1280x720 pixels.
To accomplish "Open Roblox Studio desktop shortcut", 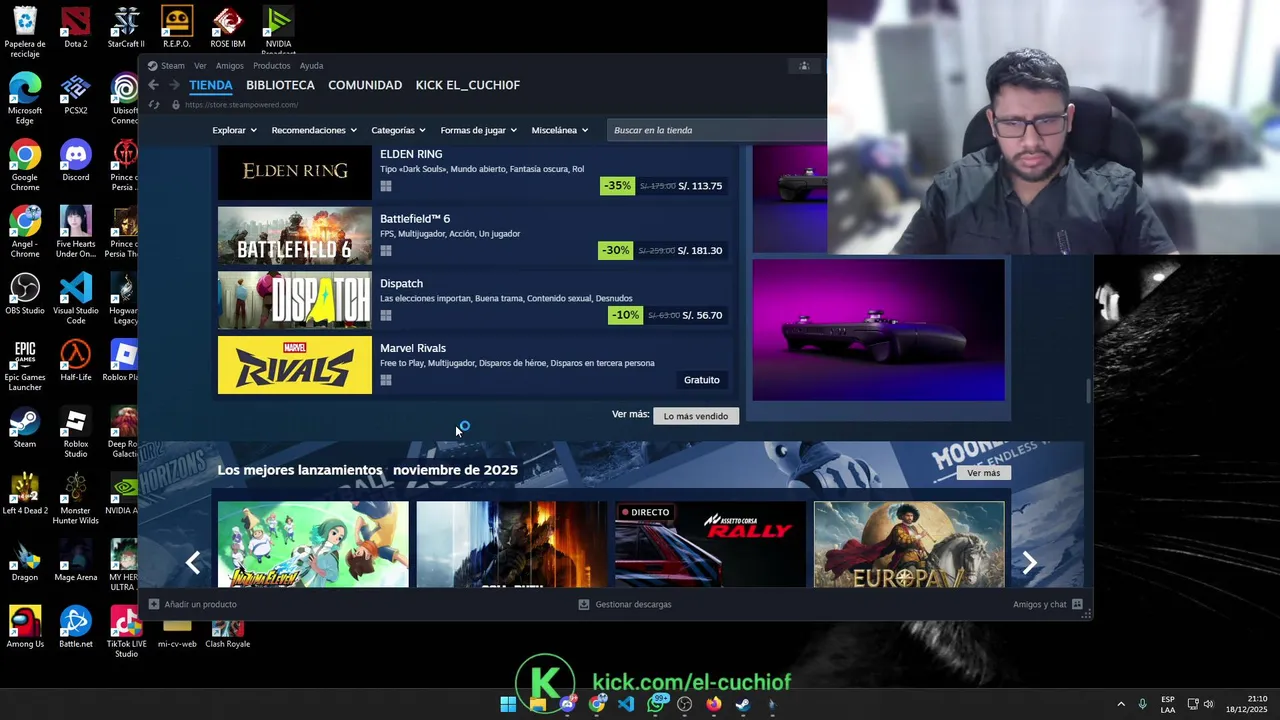I will pos(75,432).
